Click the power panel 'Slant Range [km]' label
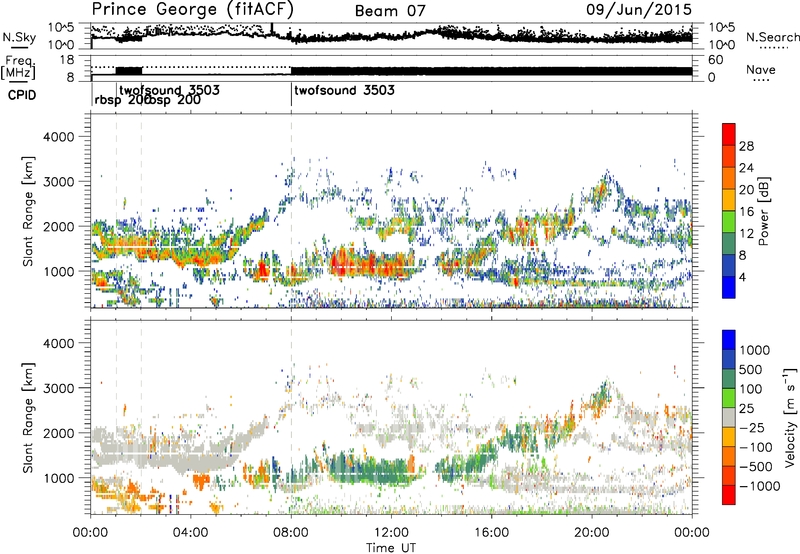The height and width of the screenshot is (554, 800). [29, 211]
